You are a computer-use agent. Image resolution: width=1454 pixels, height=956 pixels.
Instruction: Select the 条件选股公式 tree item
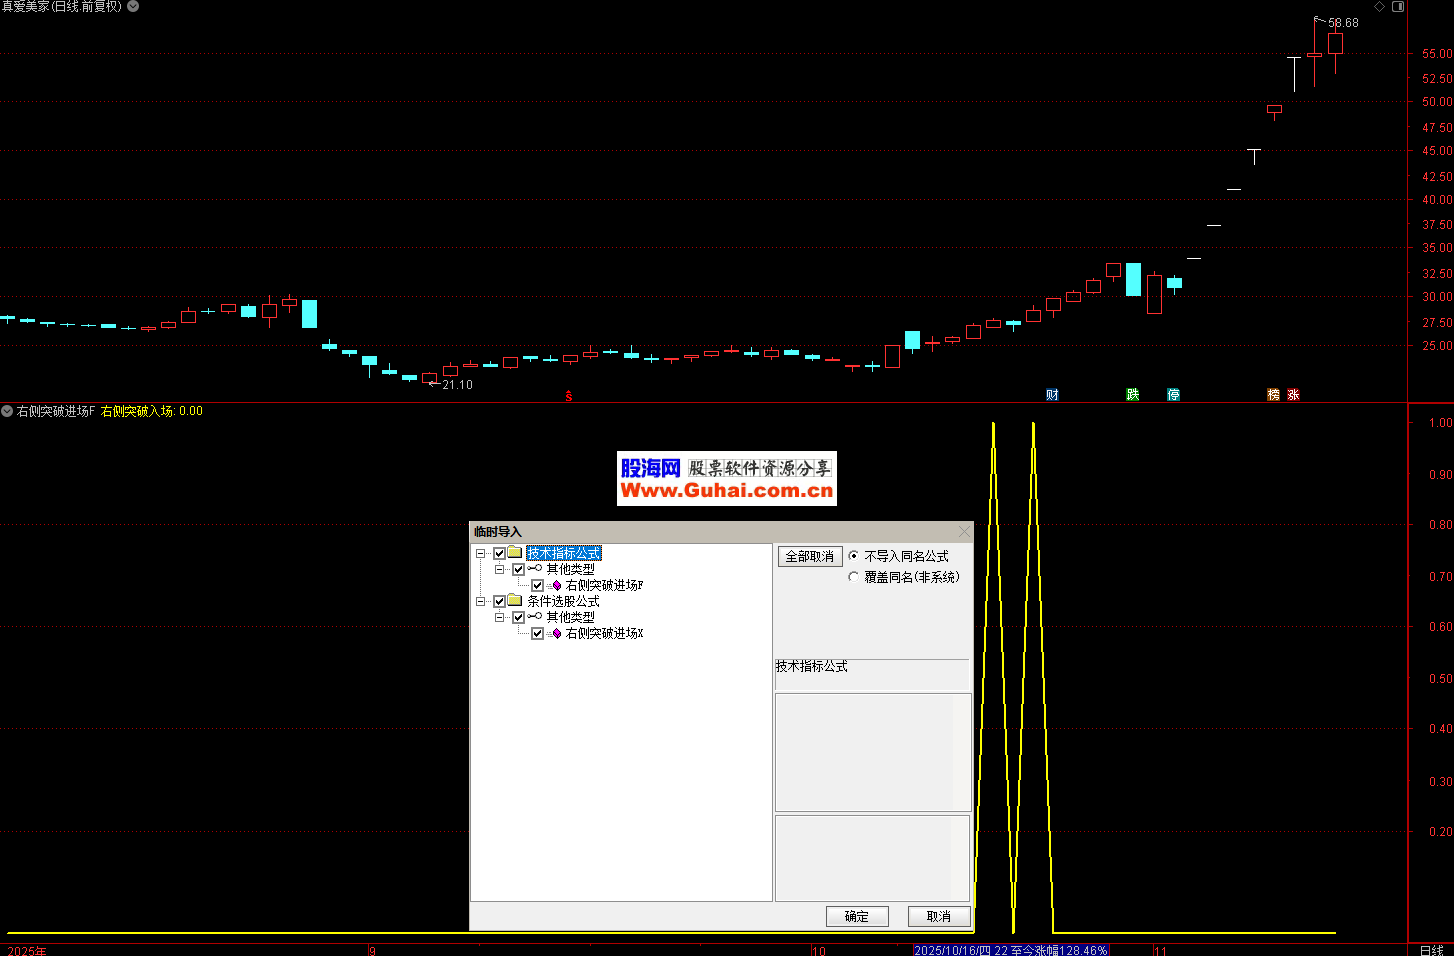click(x=563, y=601)
